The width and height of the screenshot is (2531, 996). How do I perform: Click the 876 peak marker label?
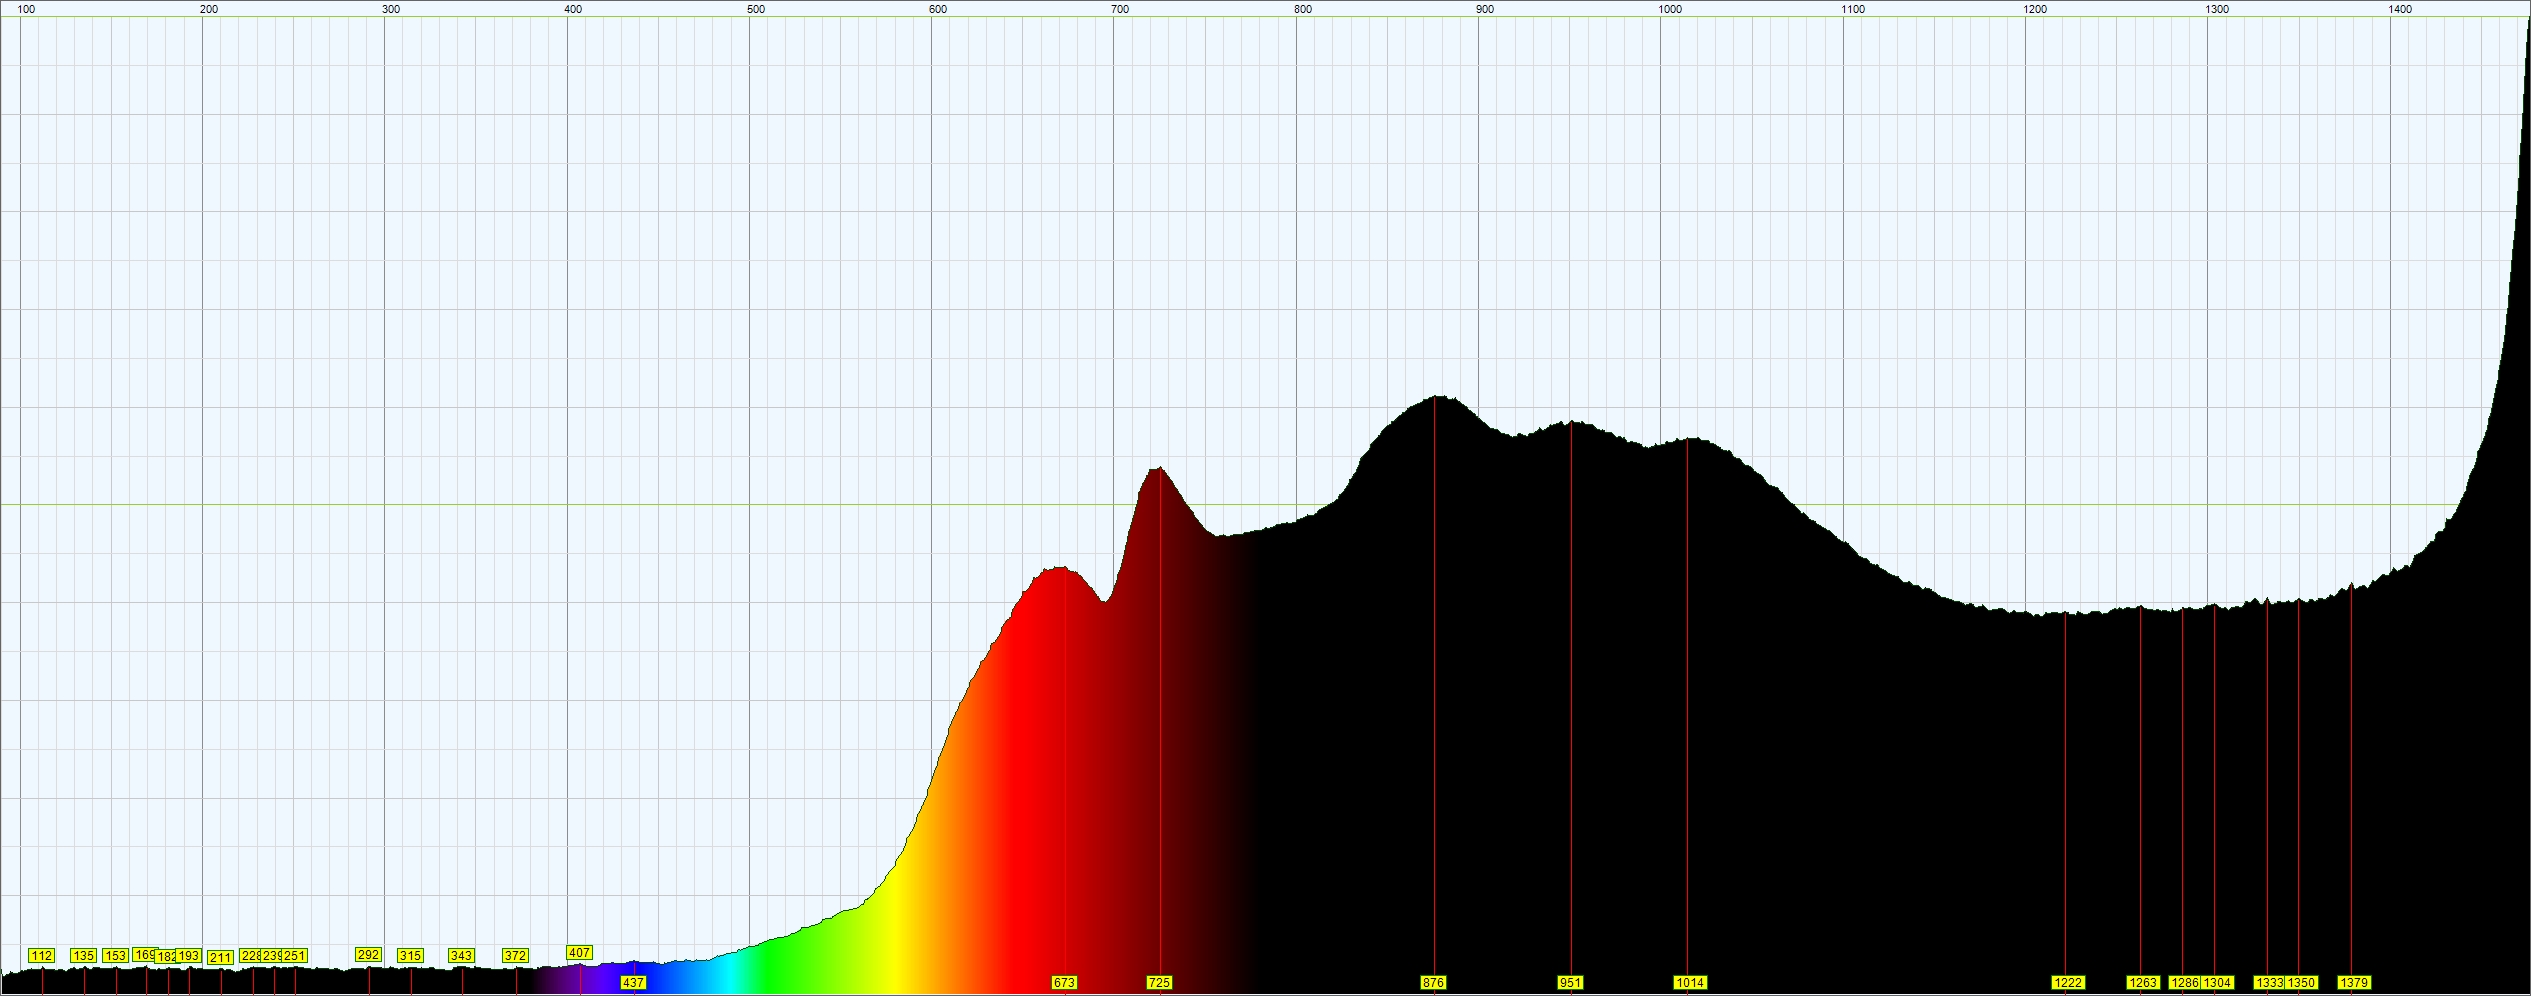(x=1433, y=983)
